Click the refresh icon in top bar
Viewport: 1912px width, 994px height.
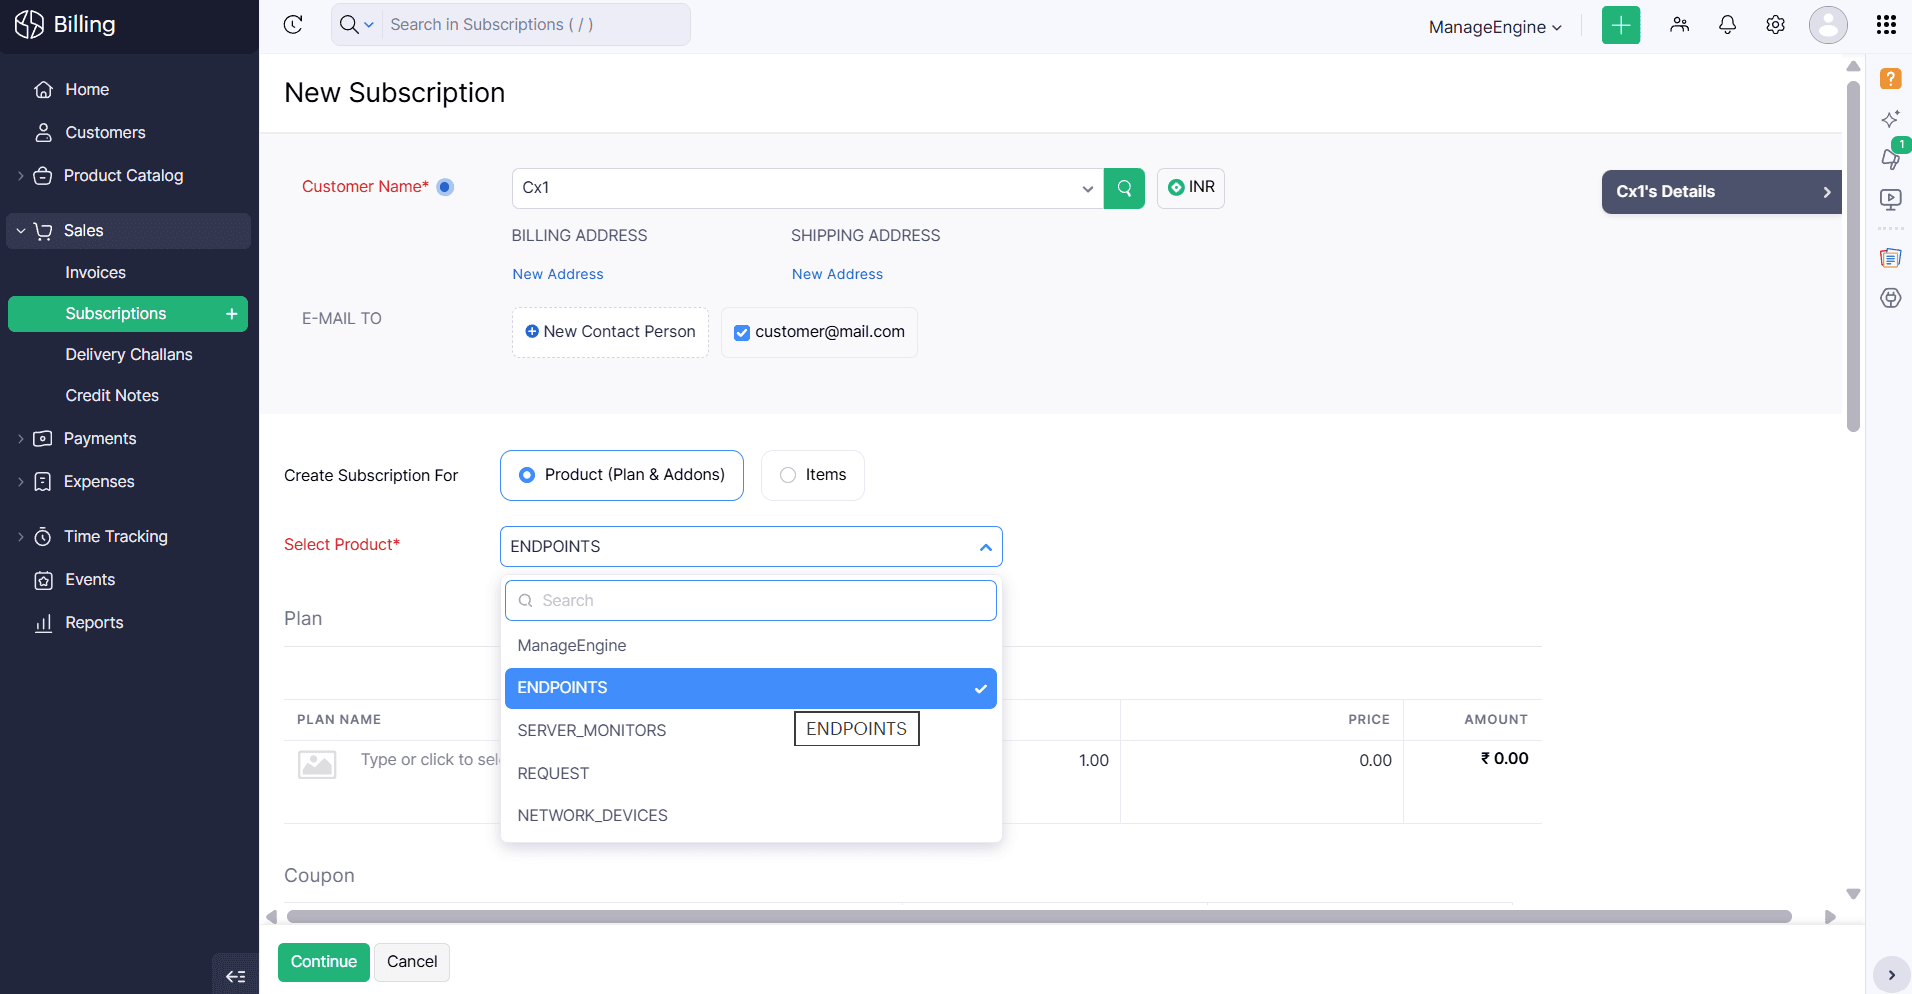pos(293,25)
